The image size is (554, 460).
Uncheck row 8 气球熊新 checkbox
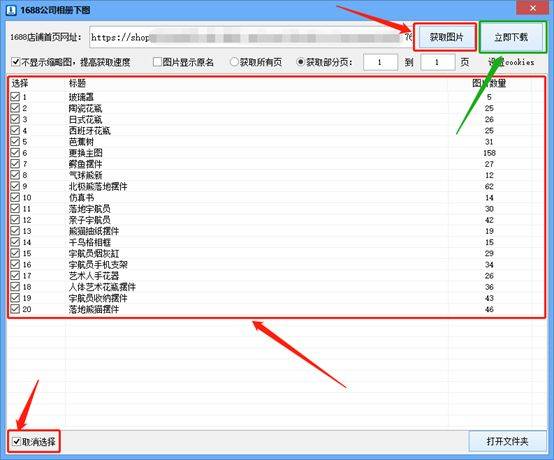15,175
